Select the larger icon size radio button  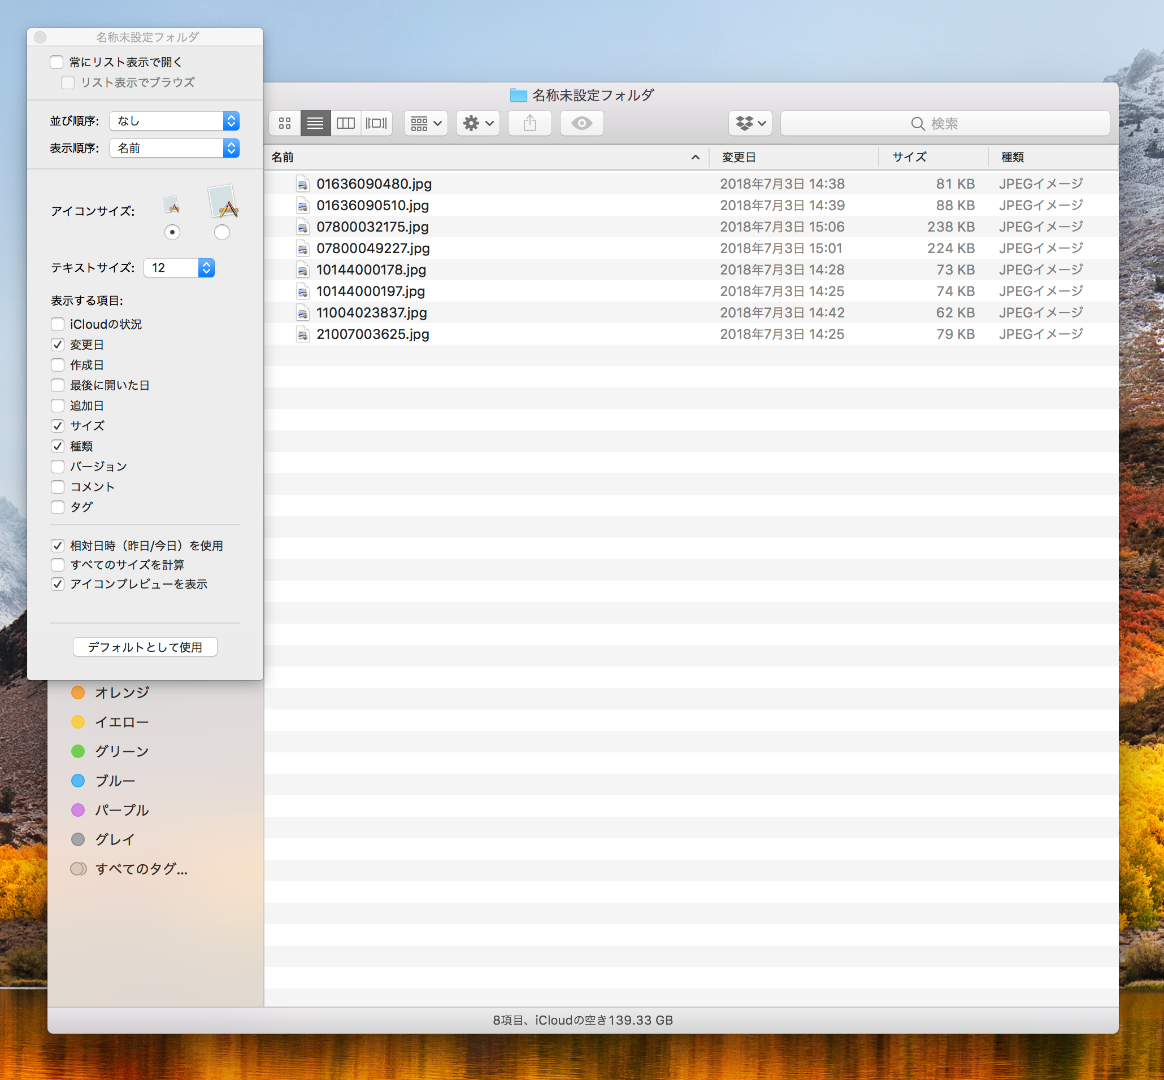[x=222, y=232]
